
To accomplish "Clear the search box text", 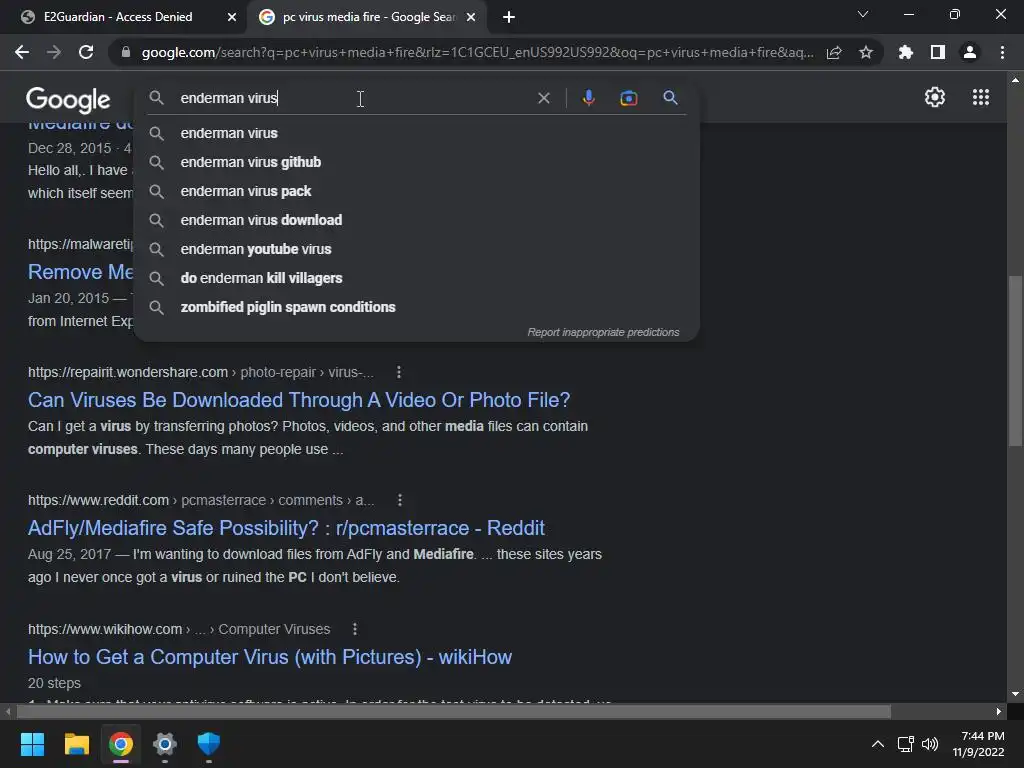I will (543, 98).
